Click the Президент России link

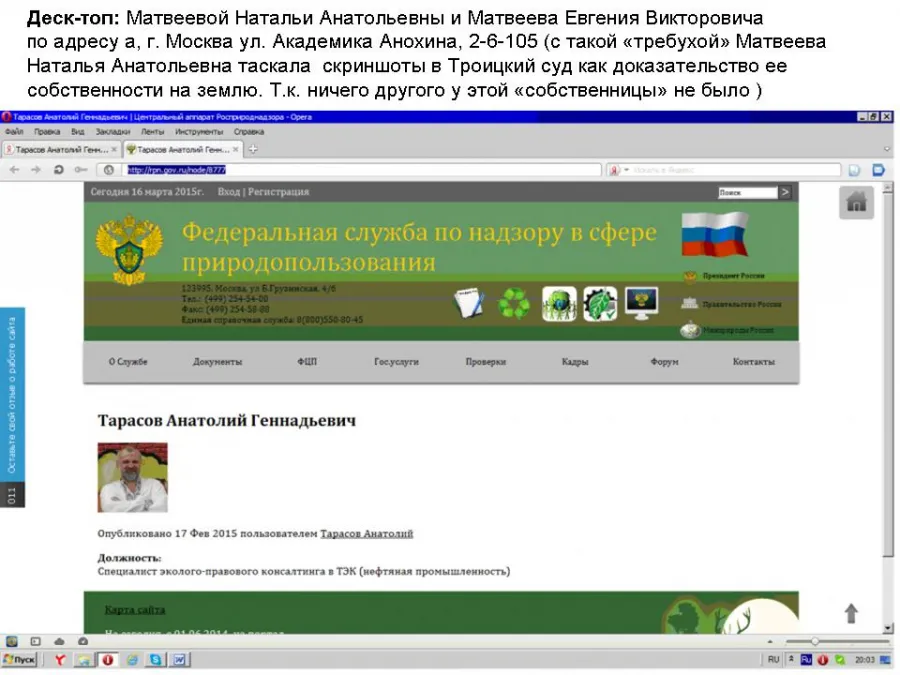733,276
